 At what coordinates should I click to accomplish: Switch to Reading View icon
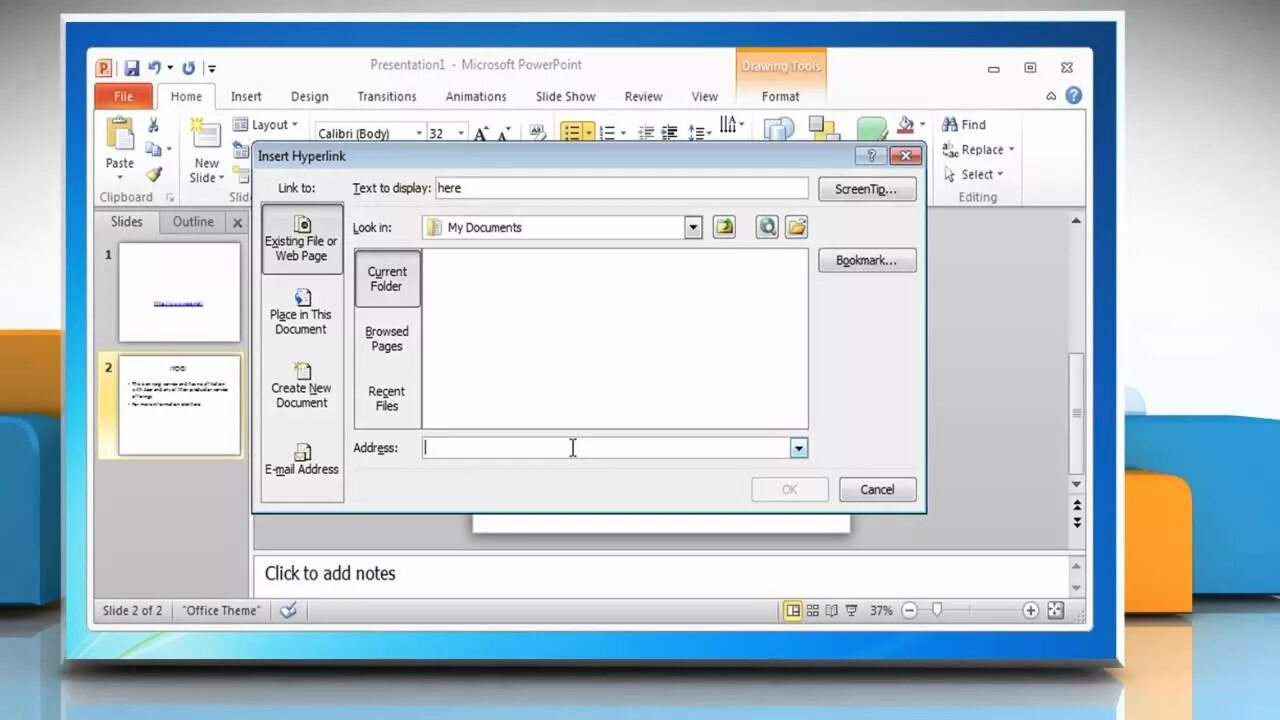tap(832, 610)
